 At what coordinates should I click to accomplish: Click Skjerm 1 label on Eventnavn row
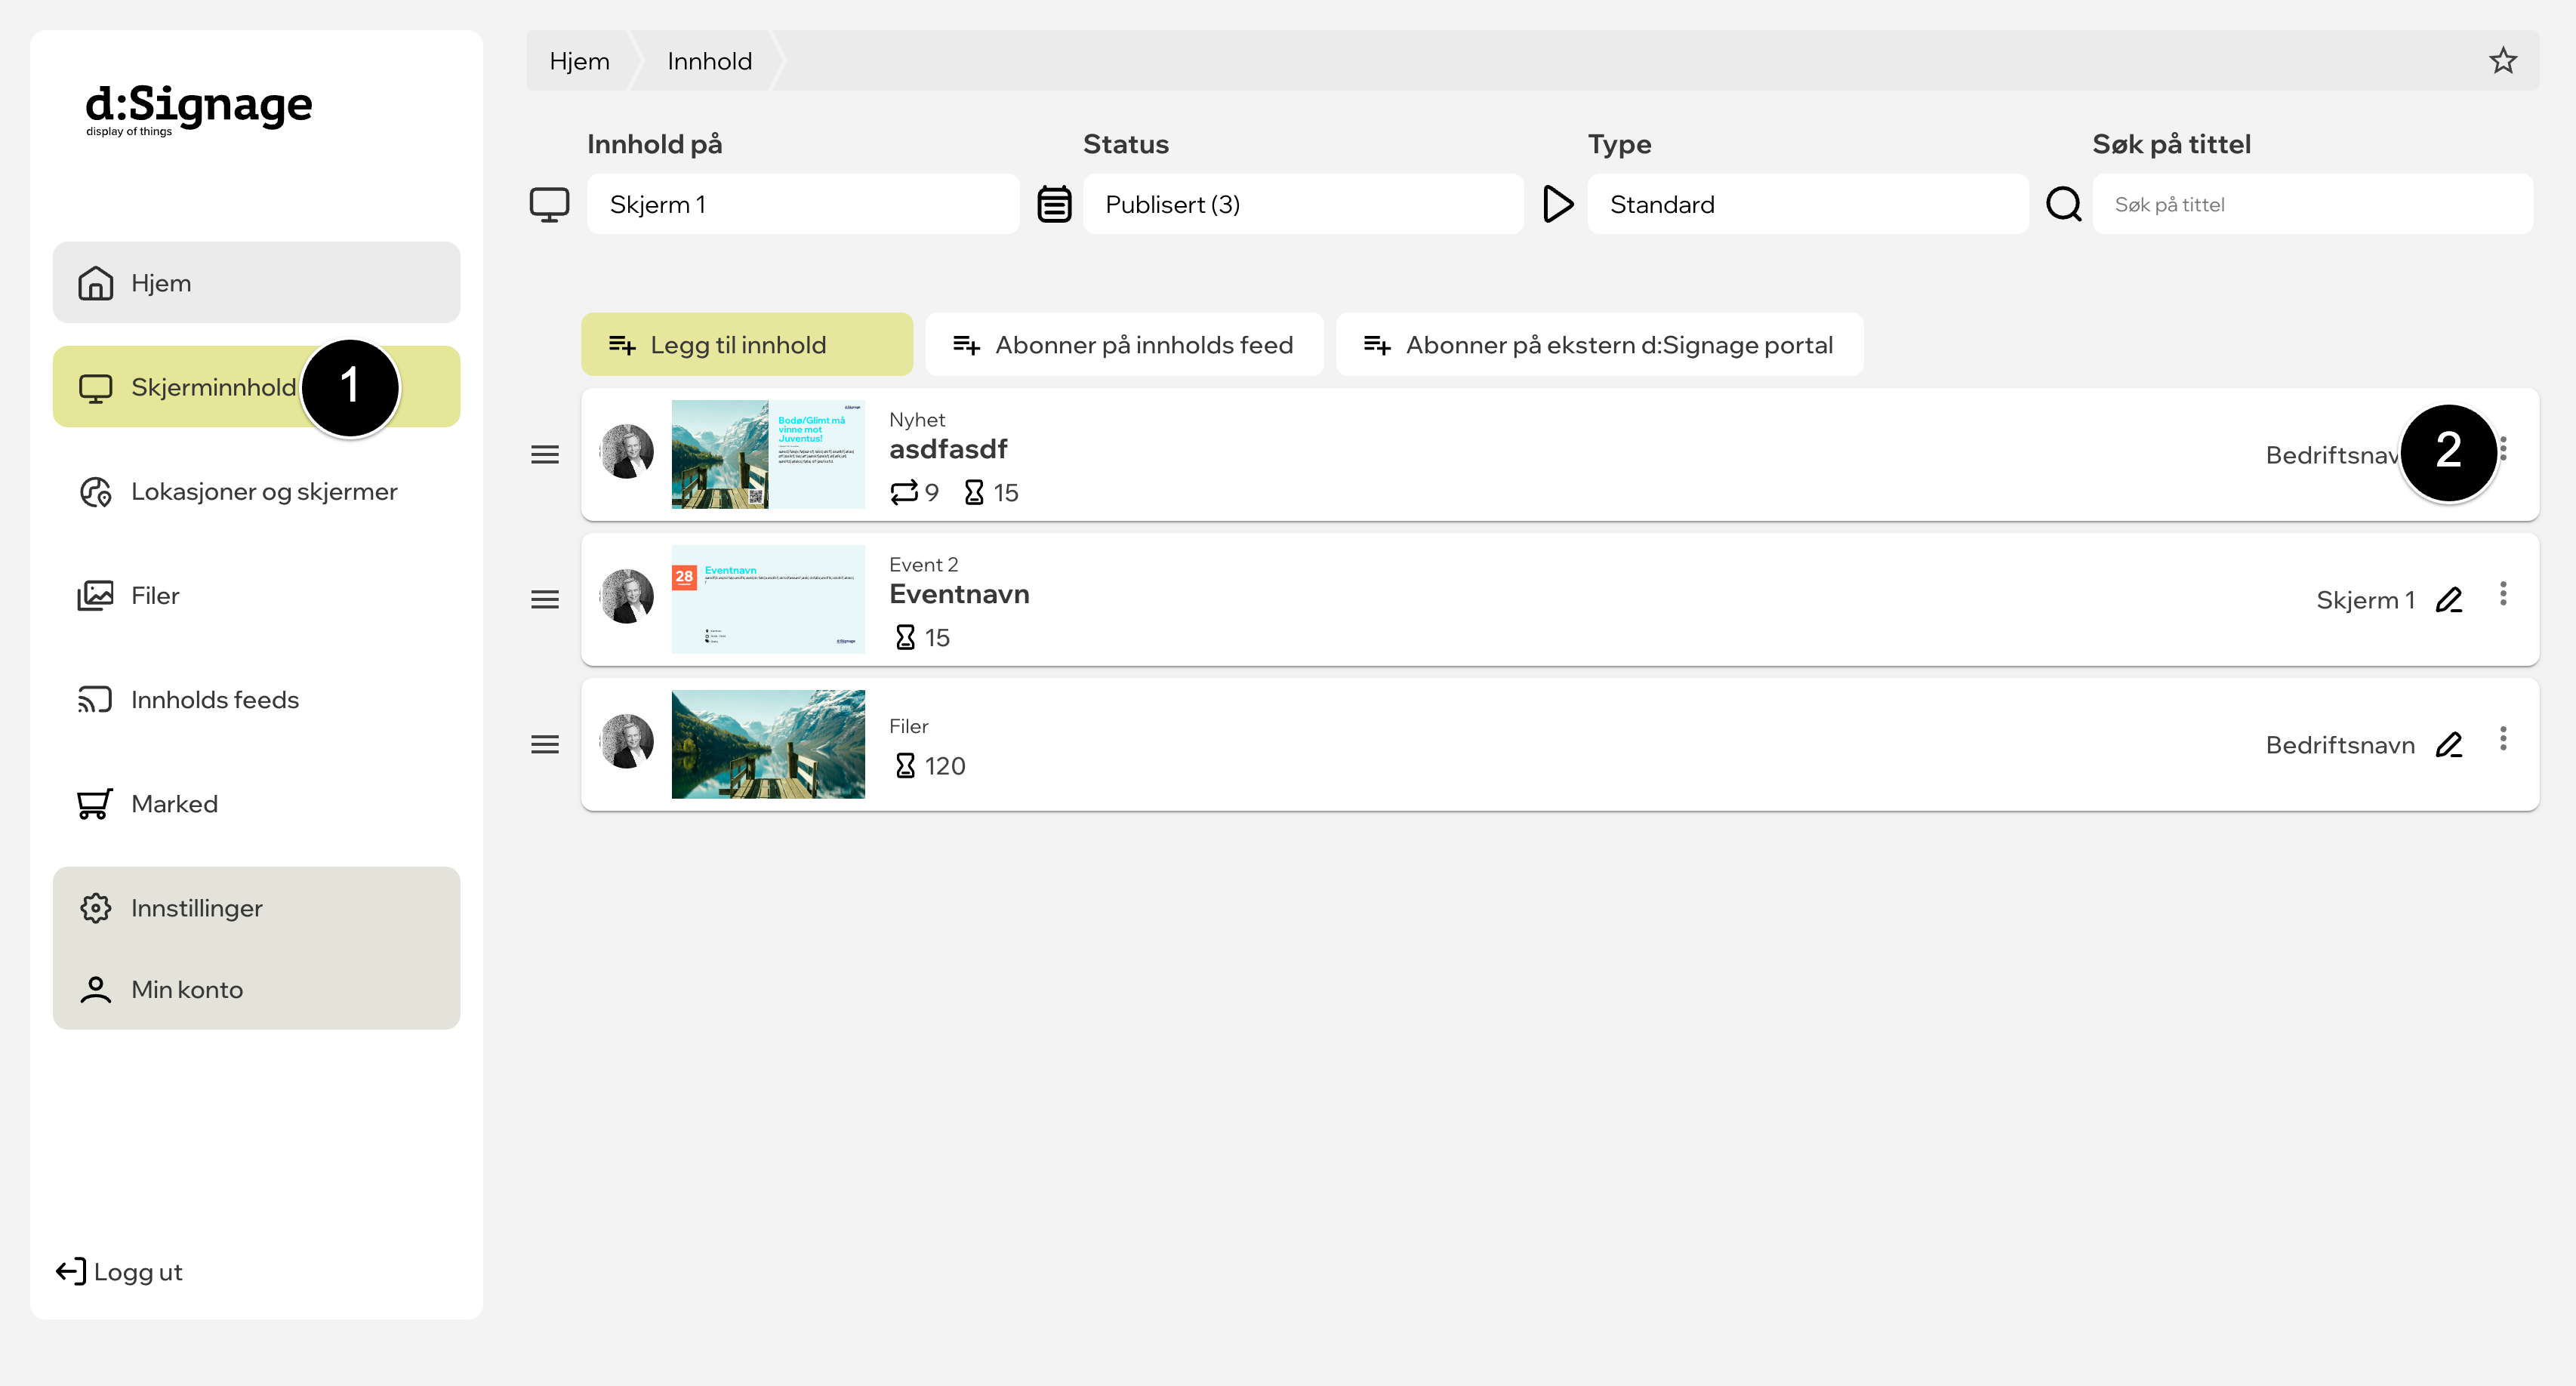[2365, 600]
